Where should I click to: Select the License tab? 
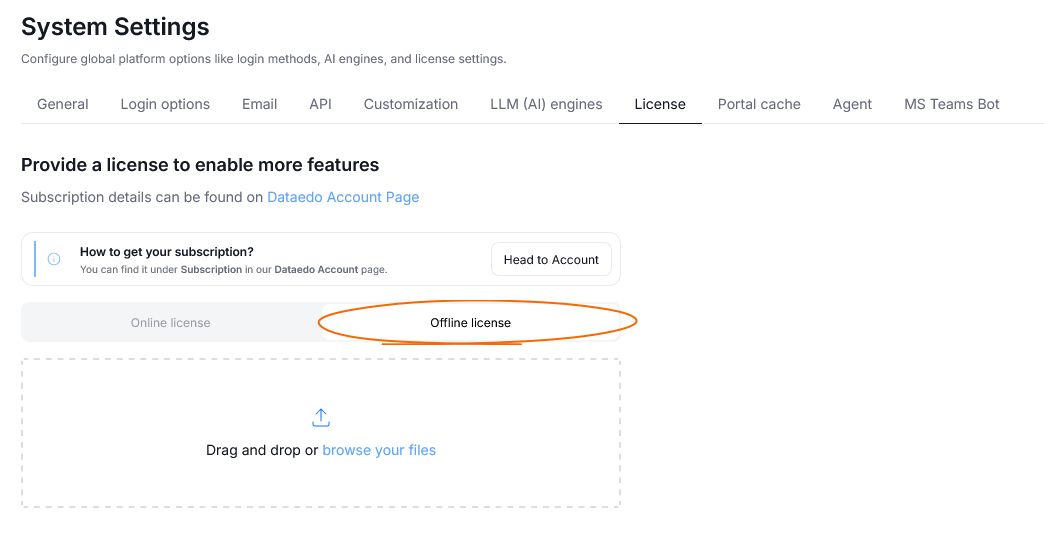pyautogui.click(x=660, y=105)
